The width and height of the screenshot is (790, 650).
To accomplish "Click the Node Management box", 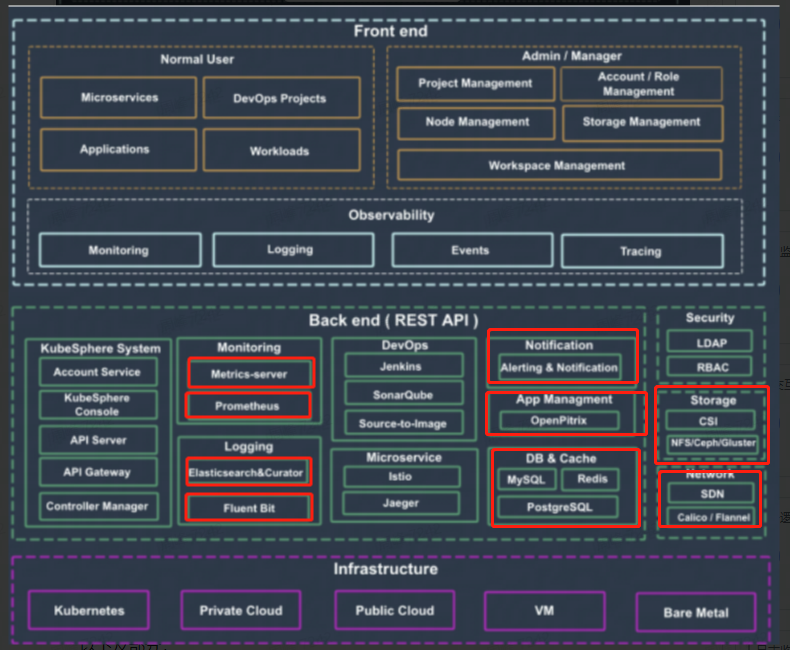I will 476,122.
